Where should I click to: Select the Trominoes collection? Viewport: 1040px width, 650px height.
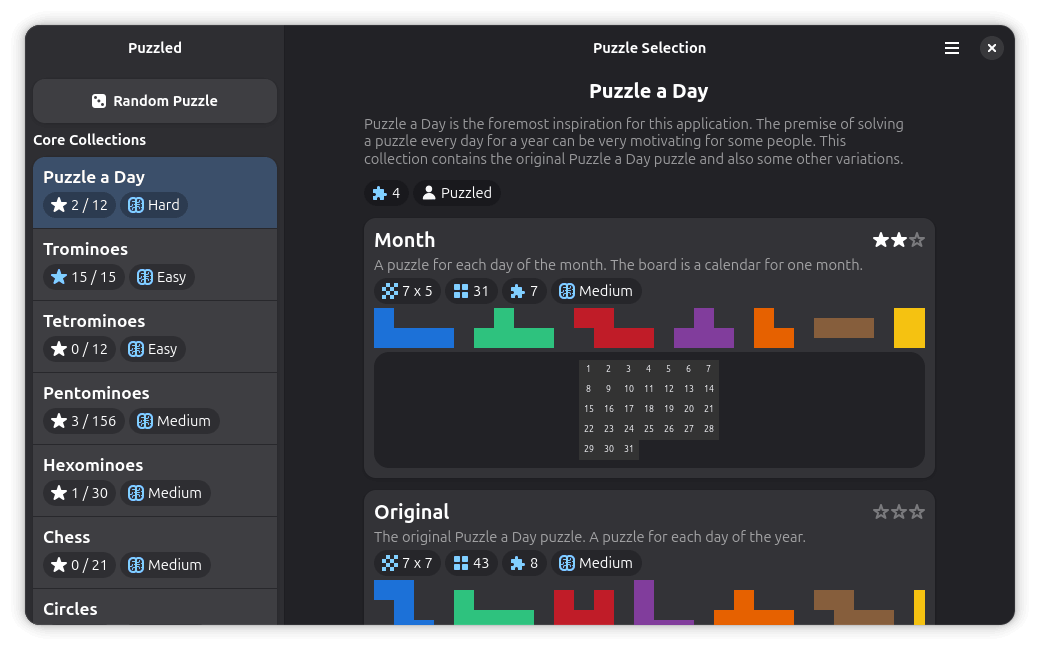155,264
